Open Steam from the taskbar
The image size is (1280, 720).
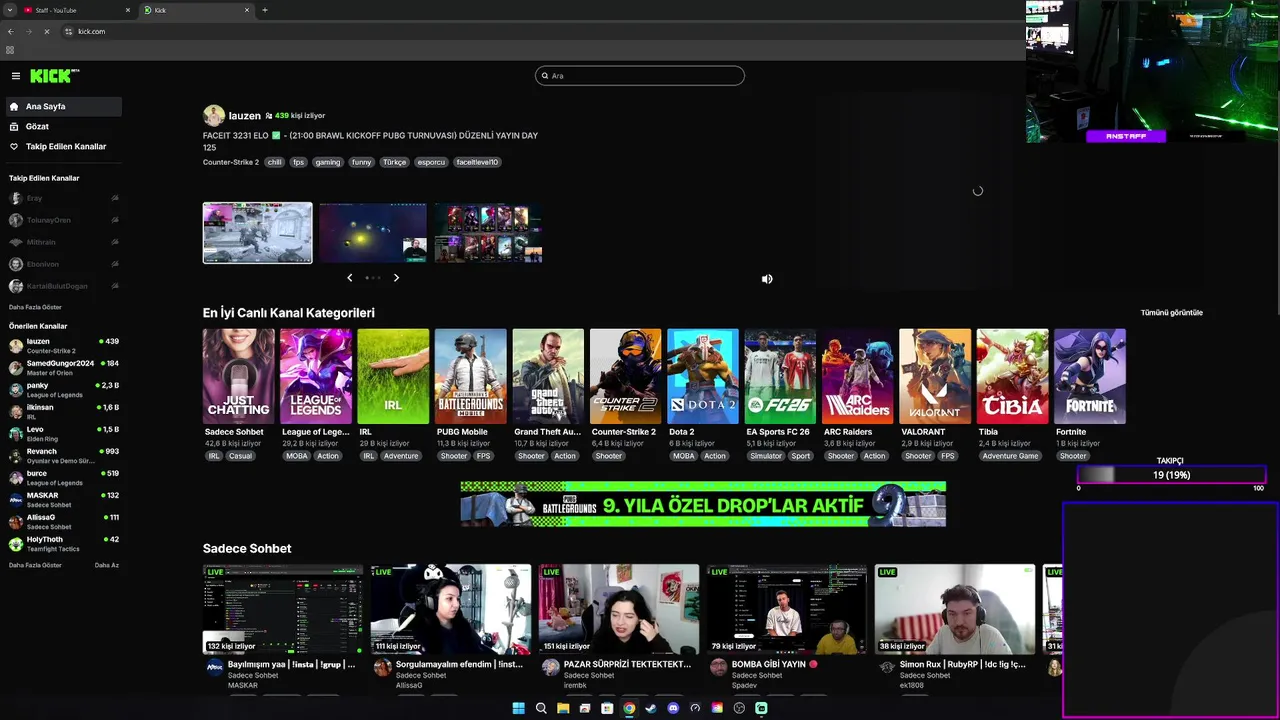[651, 708]
